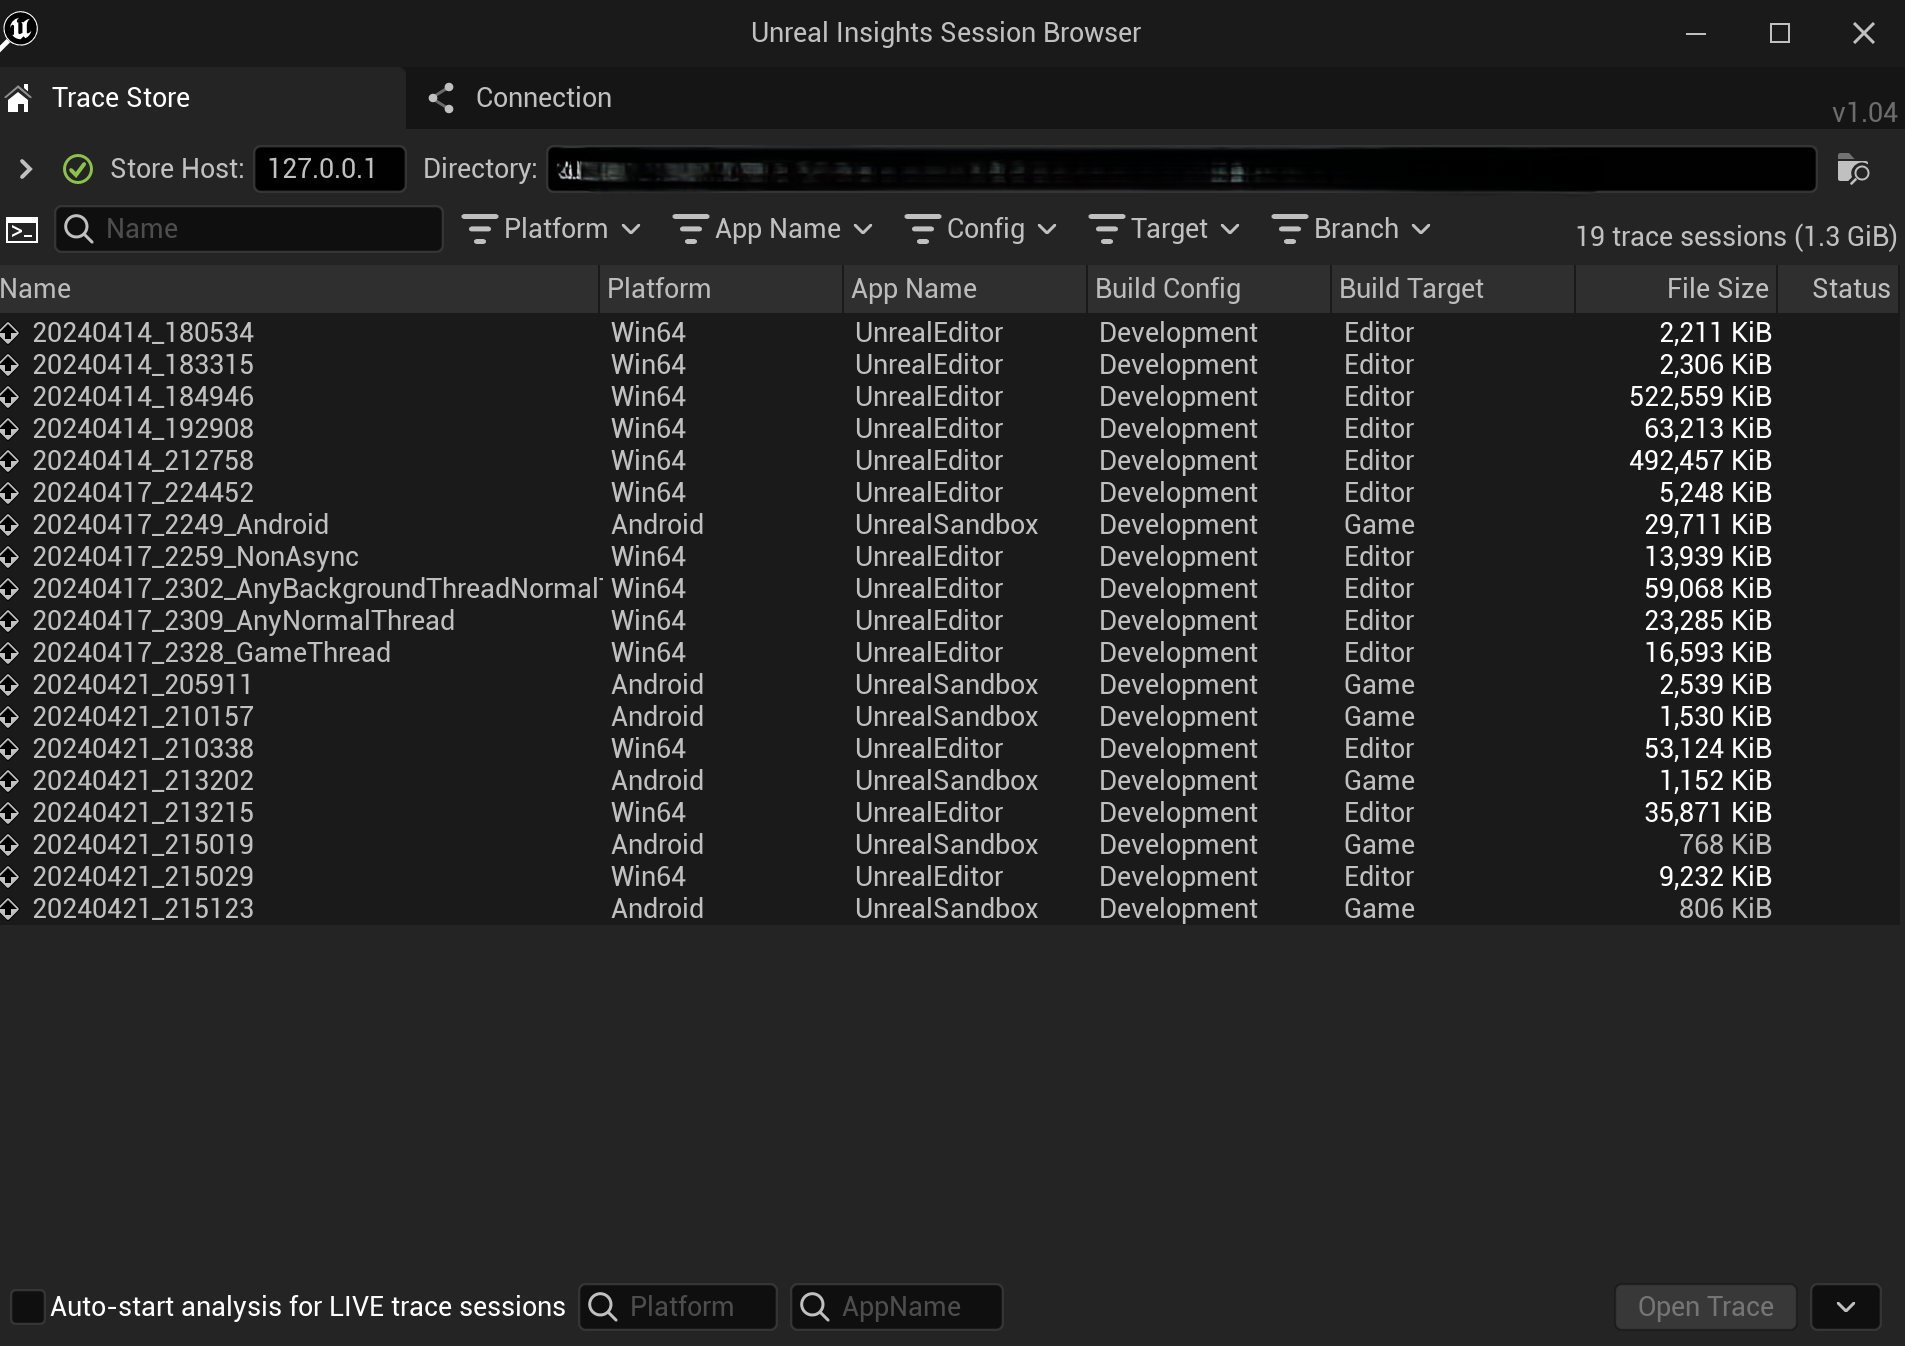Screen dimensions: 1905x1346
Task: Focus the Name search box
Action: 249,229
